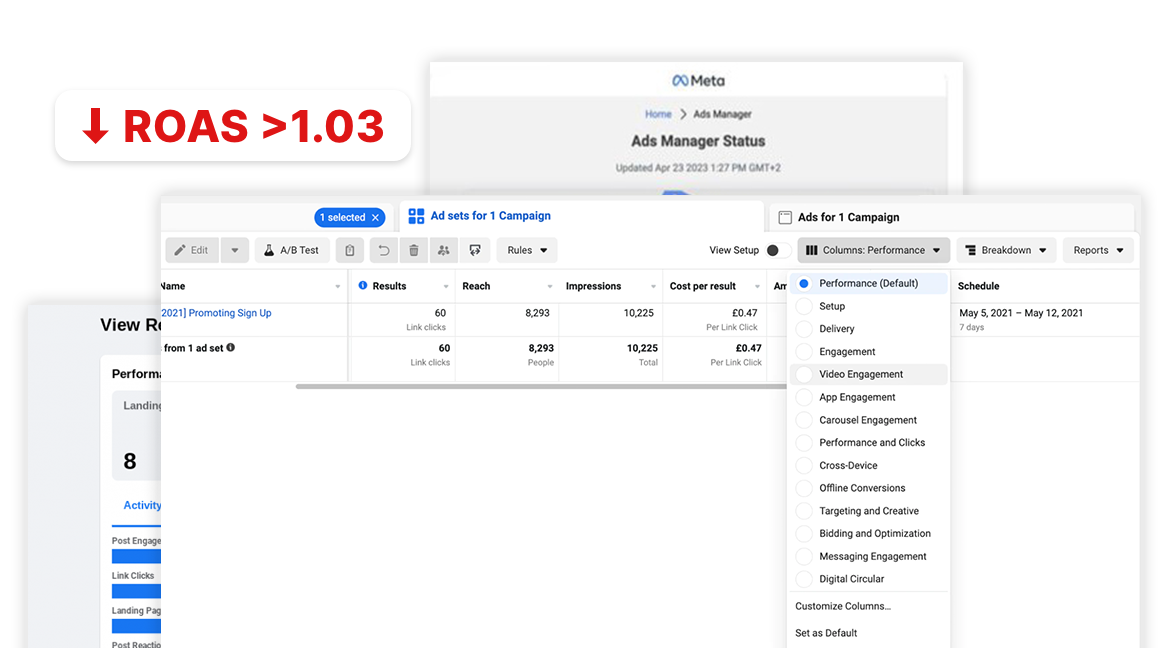Click the Landing Page bar in background panel
This screenshot has height=648, width=1169.
pos(136,626)
